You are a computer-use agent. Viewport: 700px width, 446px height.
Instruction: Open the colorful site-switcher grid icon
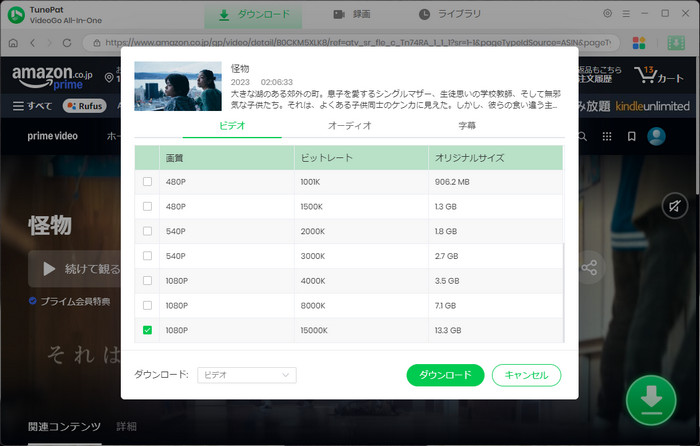[639, 43]
